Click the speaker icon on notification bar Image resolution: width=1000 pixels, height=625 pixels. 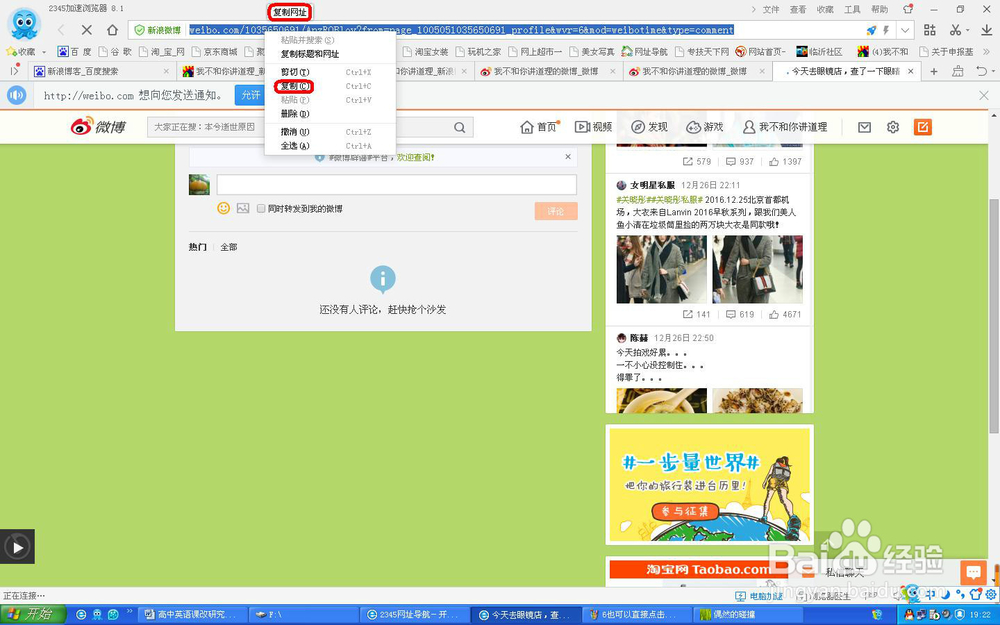[17, 95]
